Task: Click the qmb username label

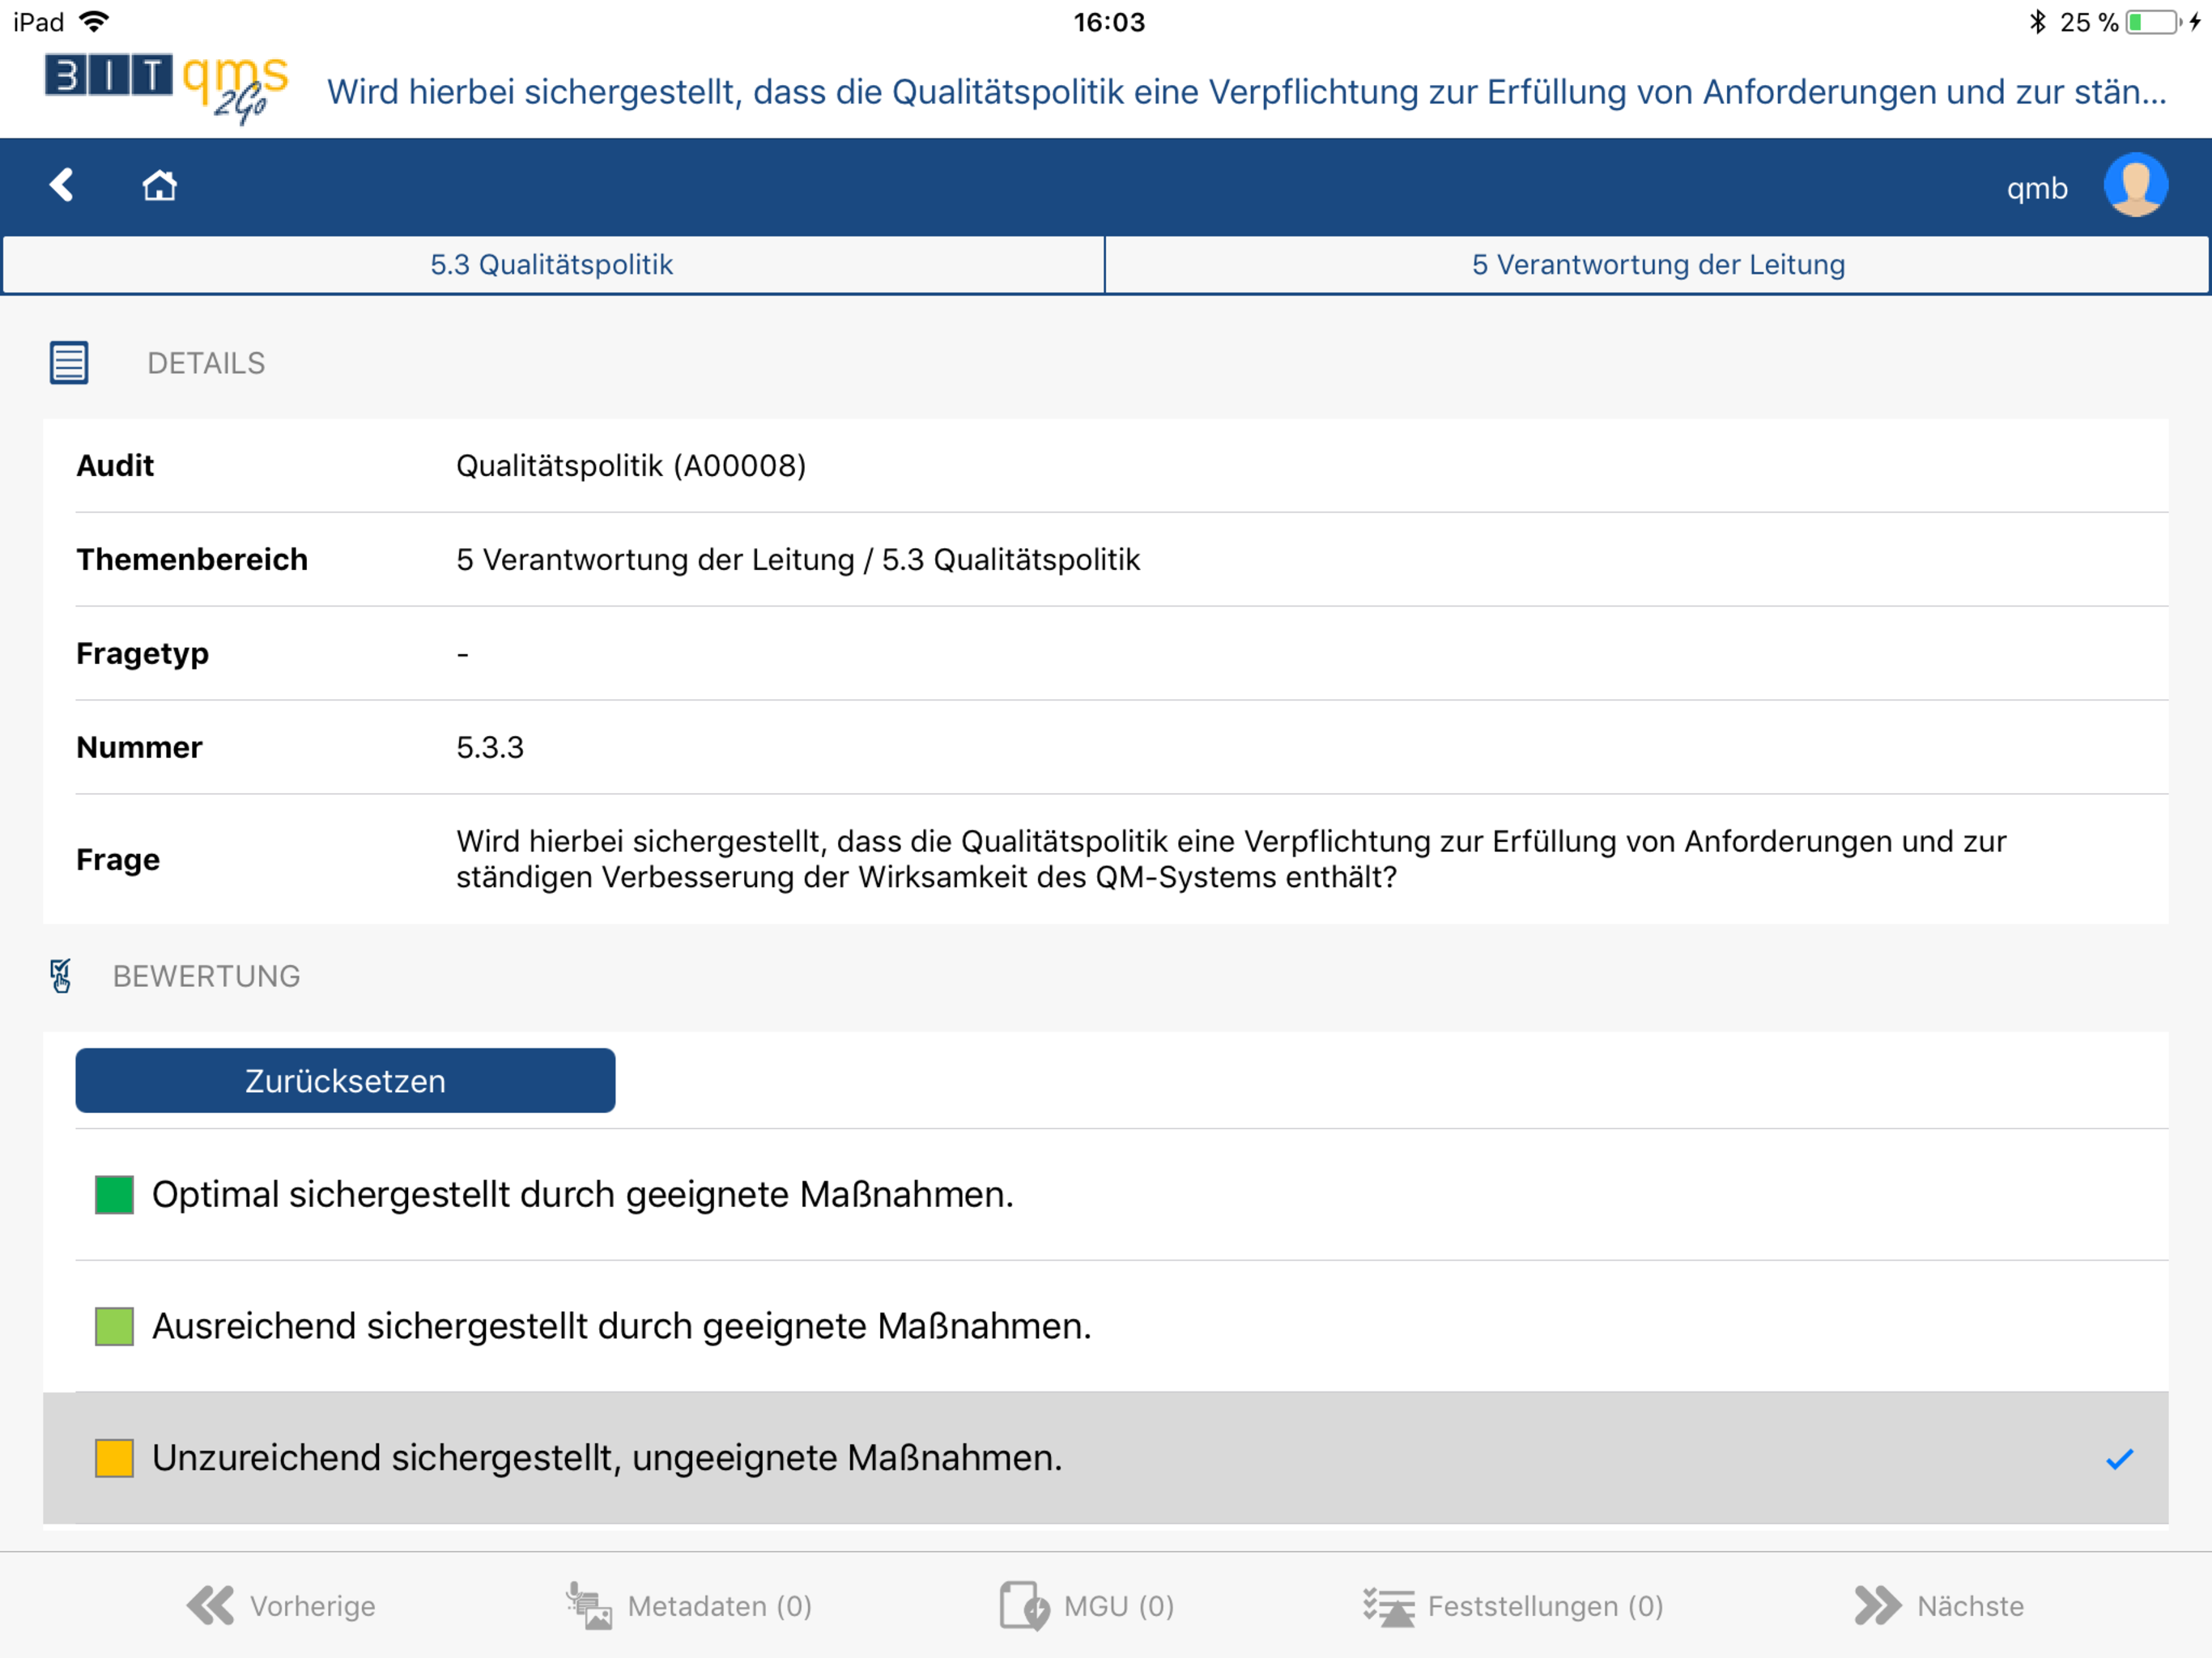Action: 2036,188
